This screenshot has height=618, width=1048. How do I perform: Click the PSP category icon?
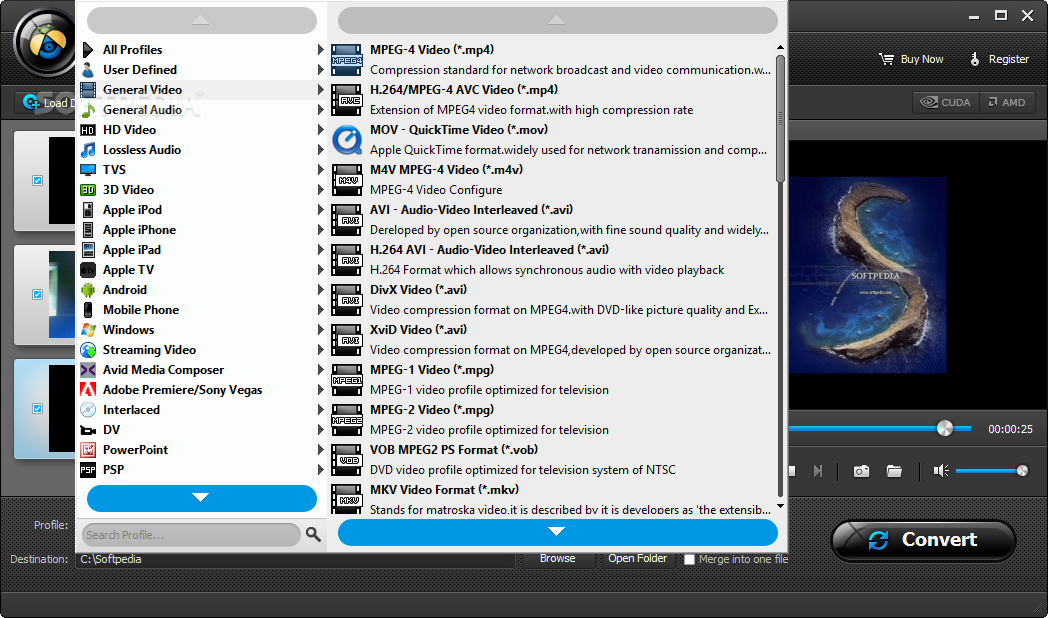[x=88, y=470]
